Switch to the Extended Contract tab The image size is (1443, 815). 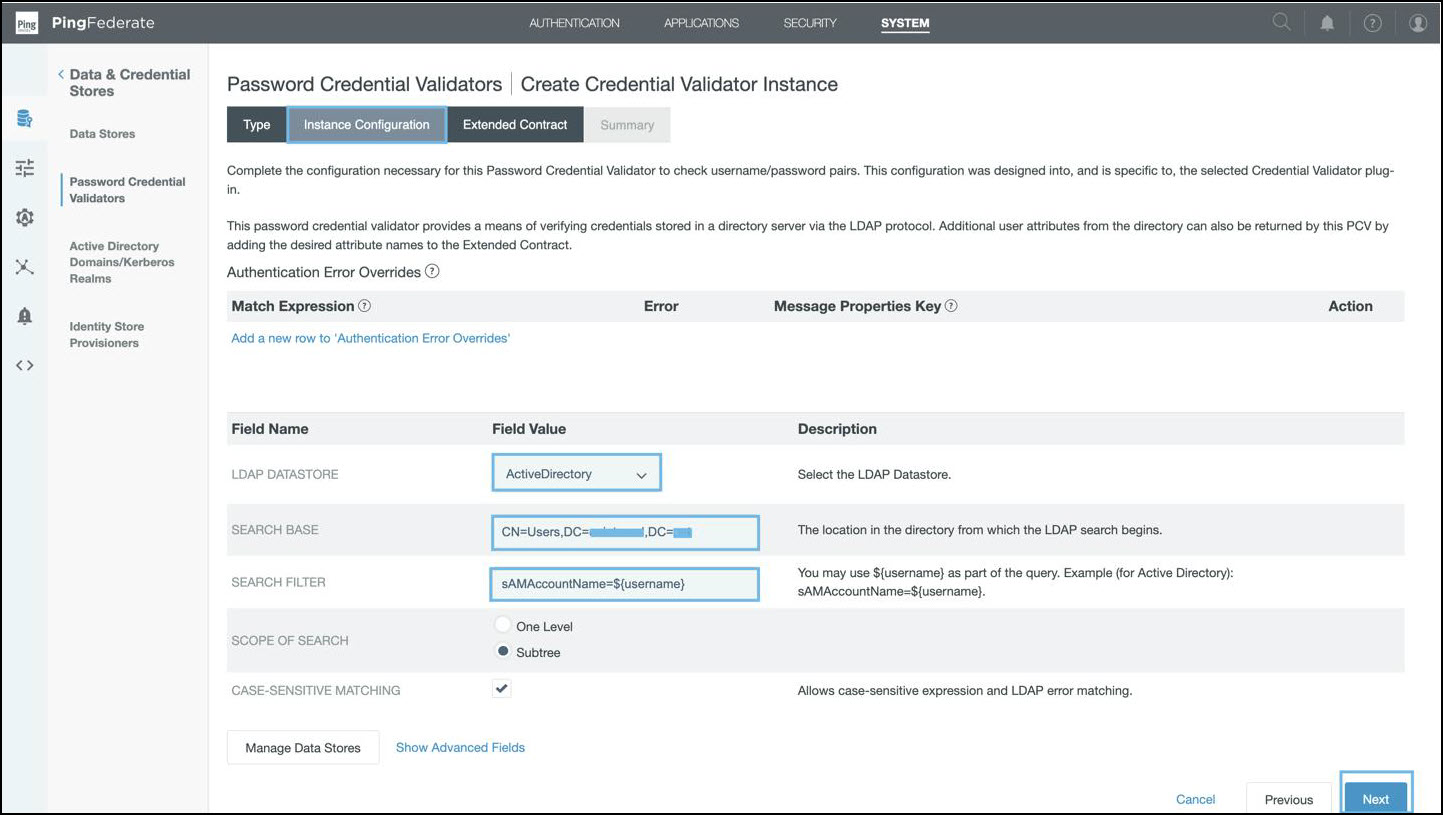(x=514, y=125)
